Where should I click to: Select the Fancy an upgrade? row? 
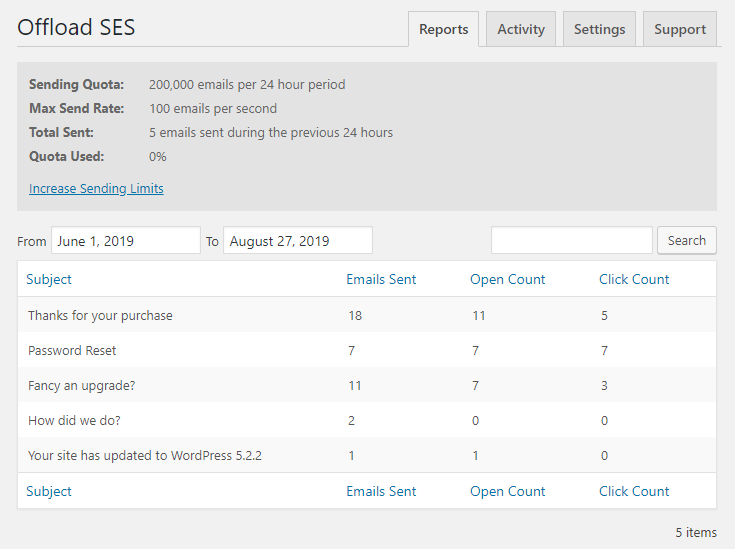coord(367,385)
